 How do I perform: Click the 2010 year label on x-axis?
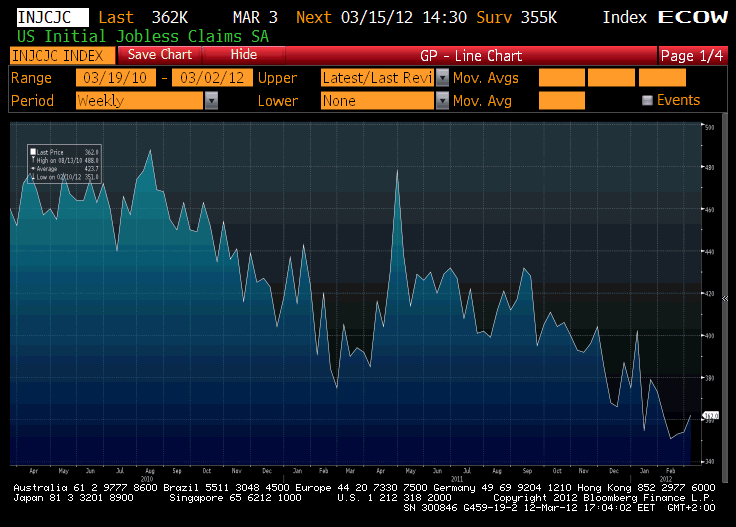coord(147,479)
